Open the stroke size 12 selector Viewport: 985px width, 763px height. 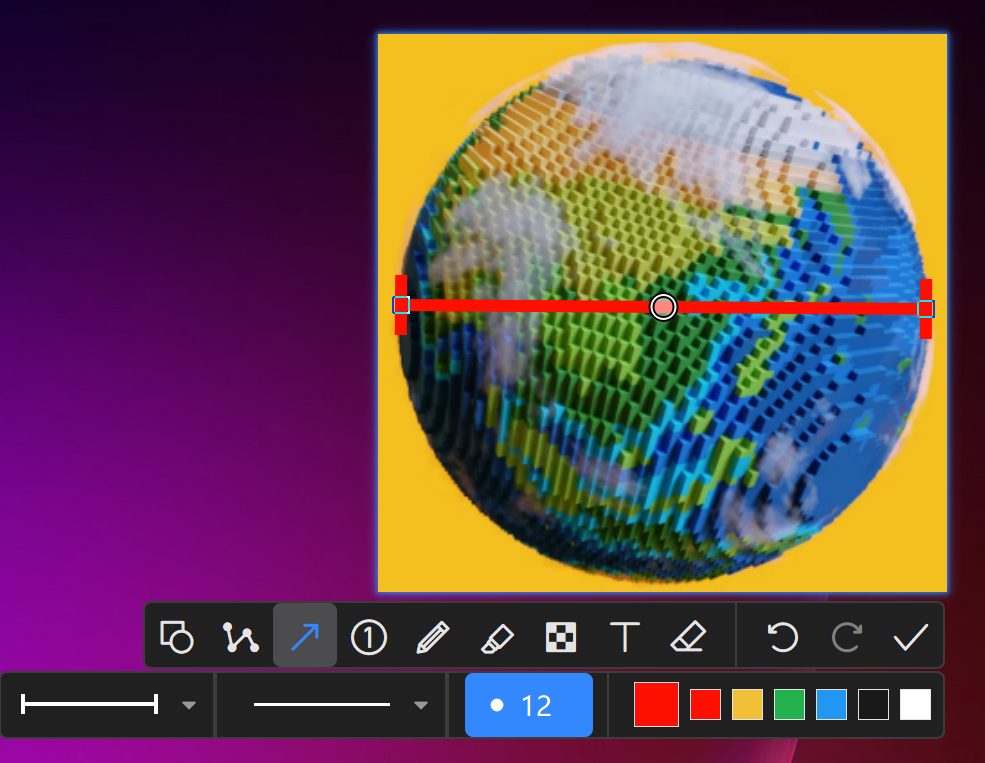point(529,705)
